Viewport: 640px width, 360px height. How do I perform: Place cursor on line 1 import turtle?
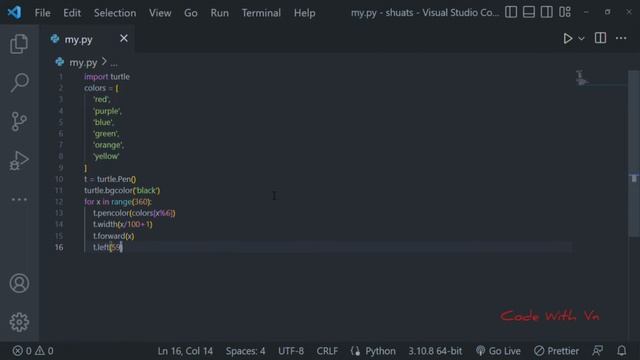[x=107, y=77]
